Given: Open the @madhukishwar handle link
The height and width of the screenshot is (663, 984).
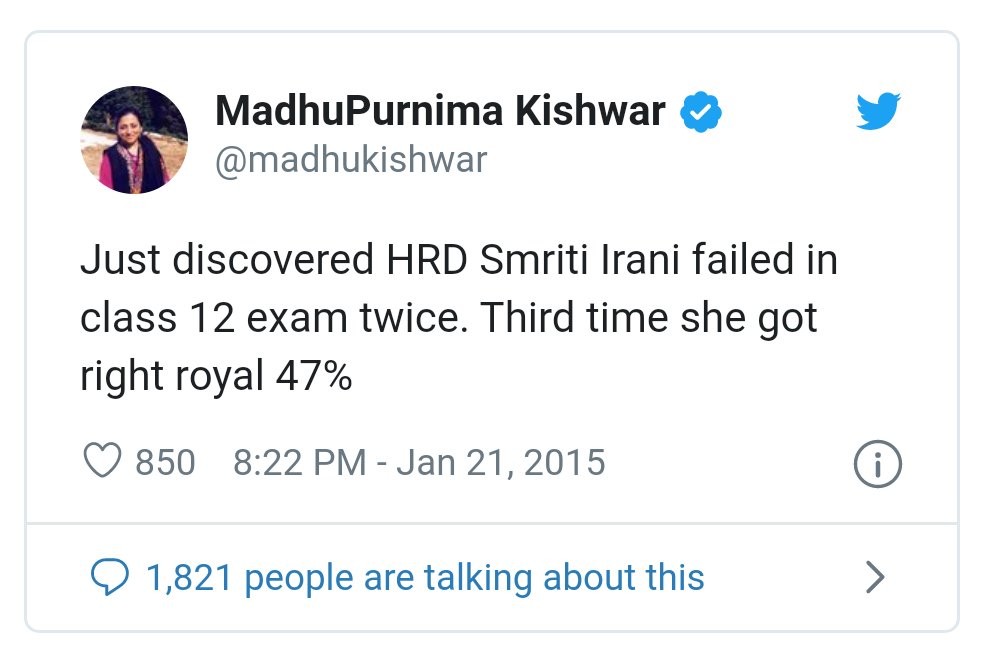Looking at the screenshot, I should [350, 160].
